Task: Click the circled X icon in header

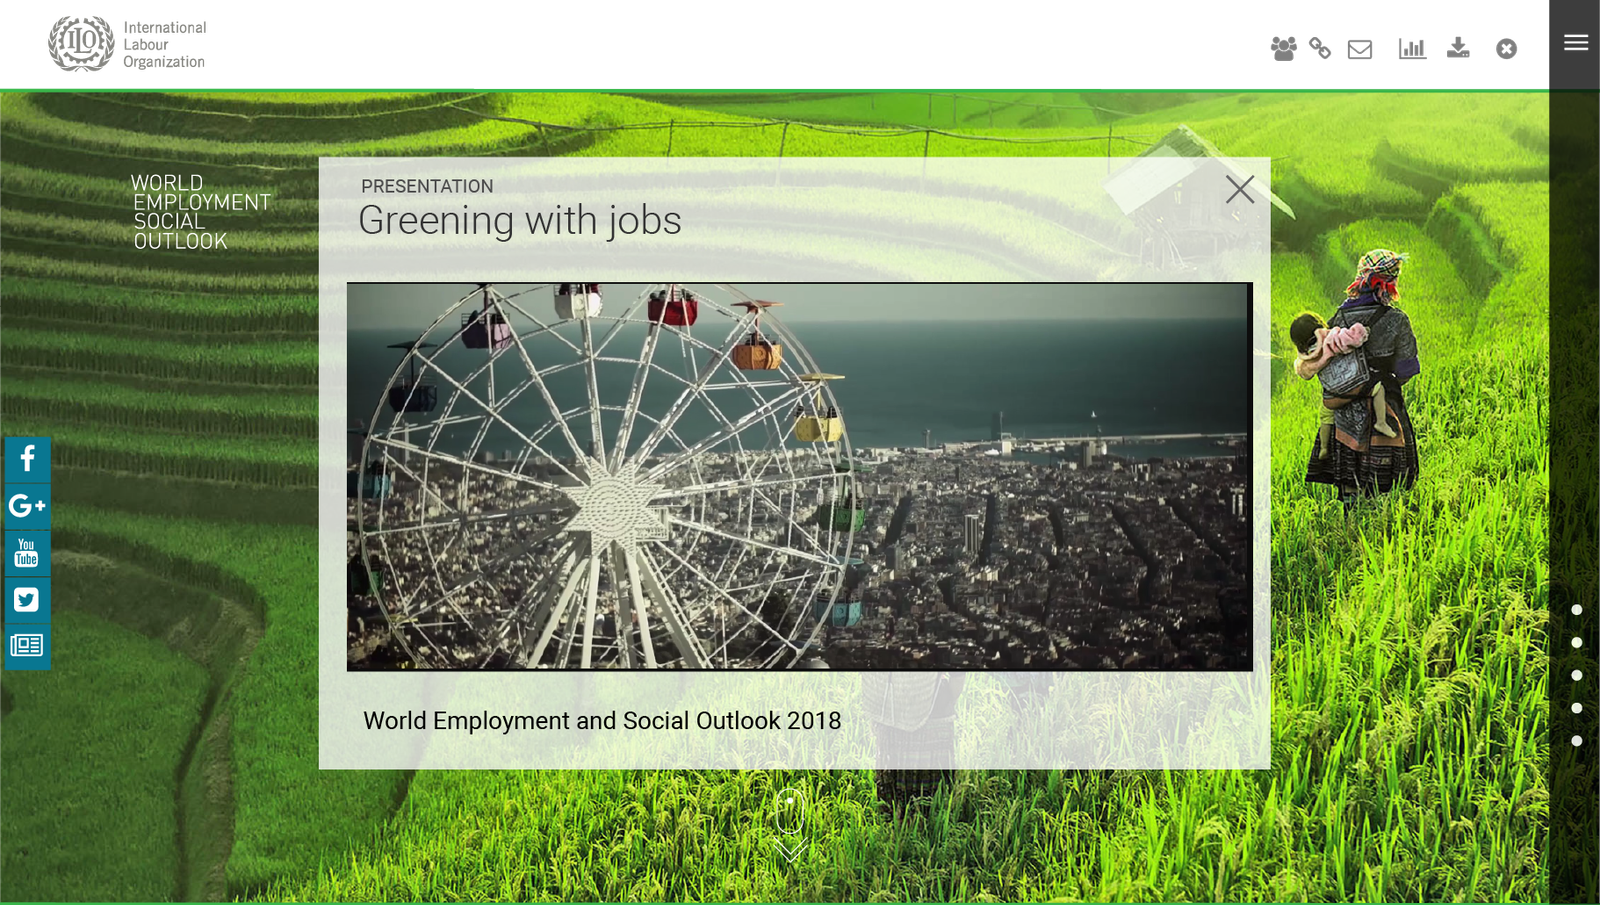Action: coord(1506,48)
